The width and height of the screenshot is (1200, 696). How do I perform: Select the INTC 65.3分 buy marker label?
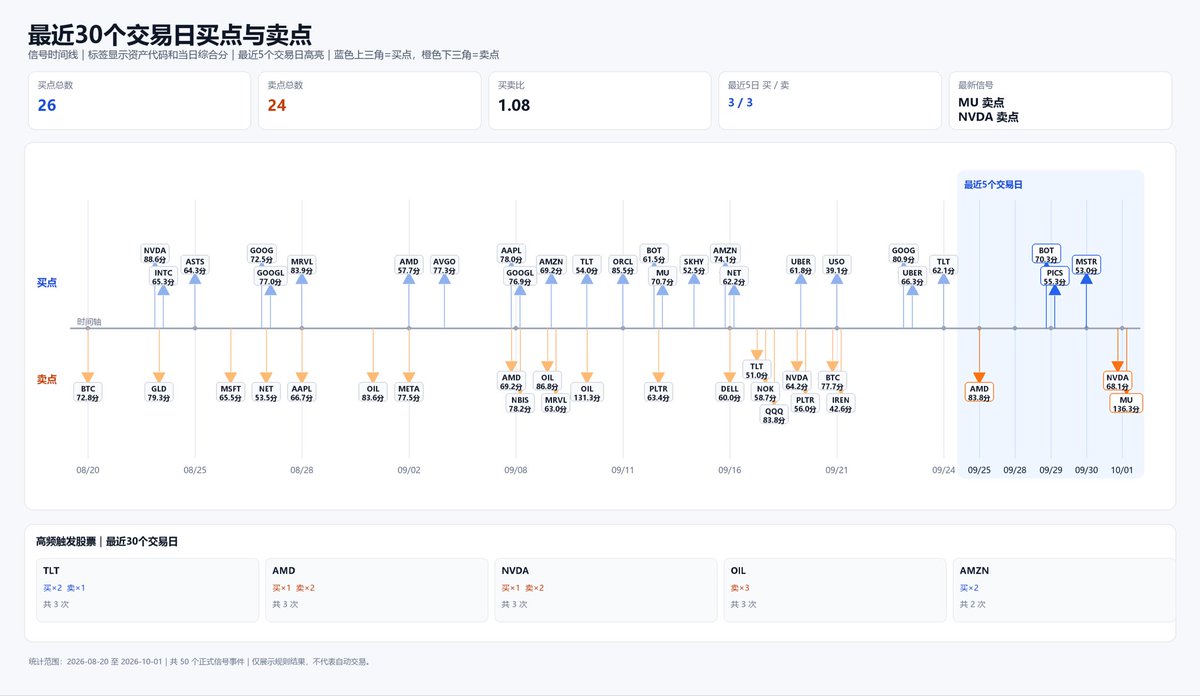point(163,277)
